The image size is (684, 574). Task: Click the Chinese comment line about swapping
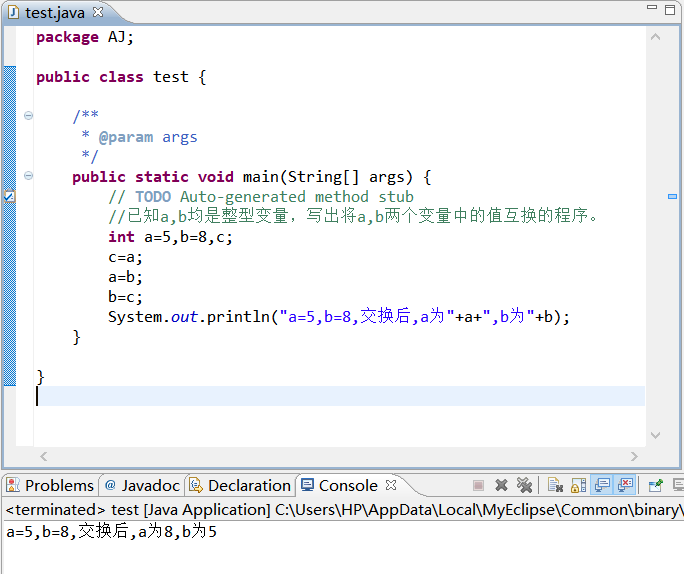(353, 216)
